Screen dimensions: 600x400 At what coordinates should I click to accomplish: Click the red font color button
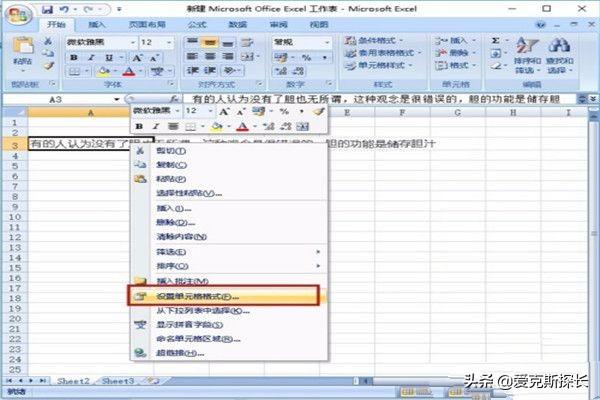pos(129,72)
